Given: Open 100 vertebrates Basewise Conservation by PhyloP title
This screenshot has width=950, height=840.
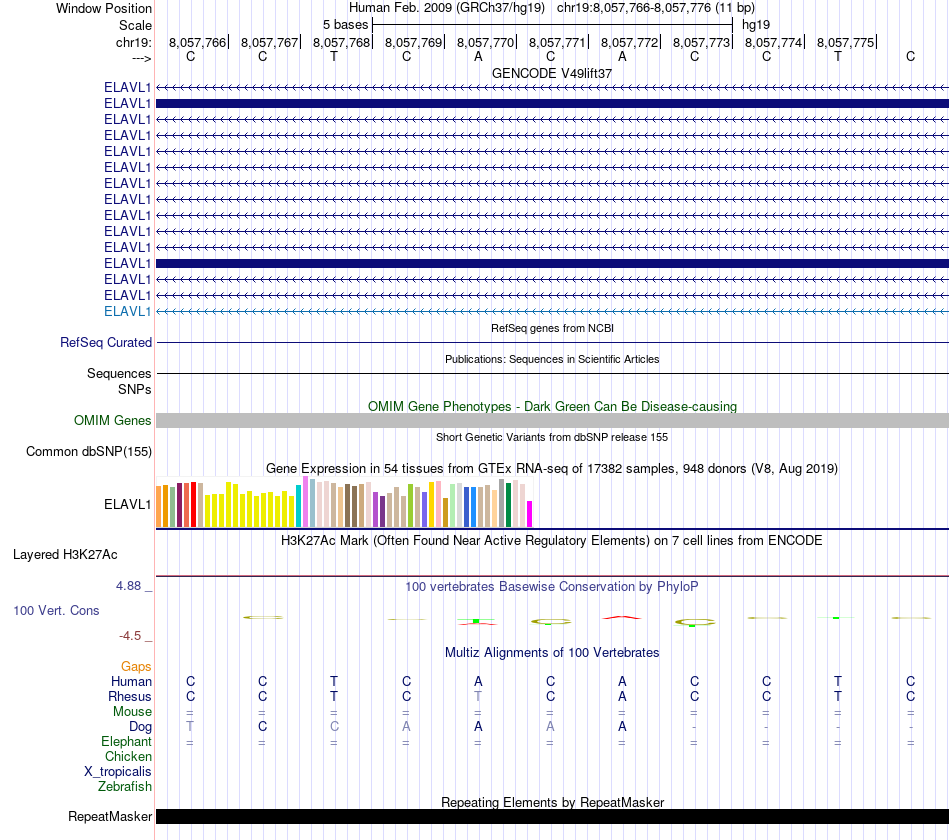Looking at the screenshot, I should pos(552,587).
